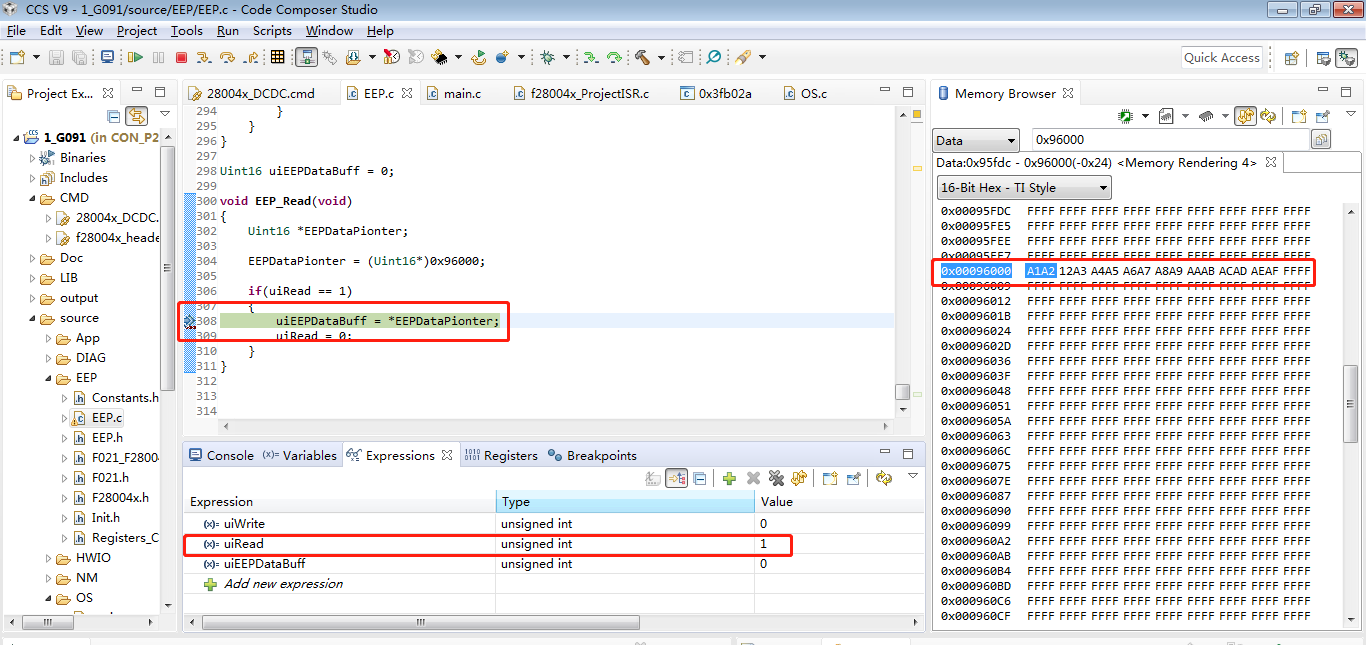Click the Quick Access search box
Image resolution: width=1366 pixels, height=645 pixels.
click(1221, 58)
